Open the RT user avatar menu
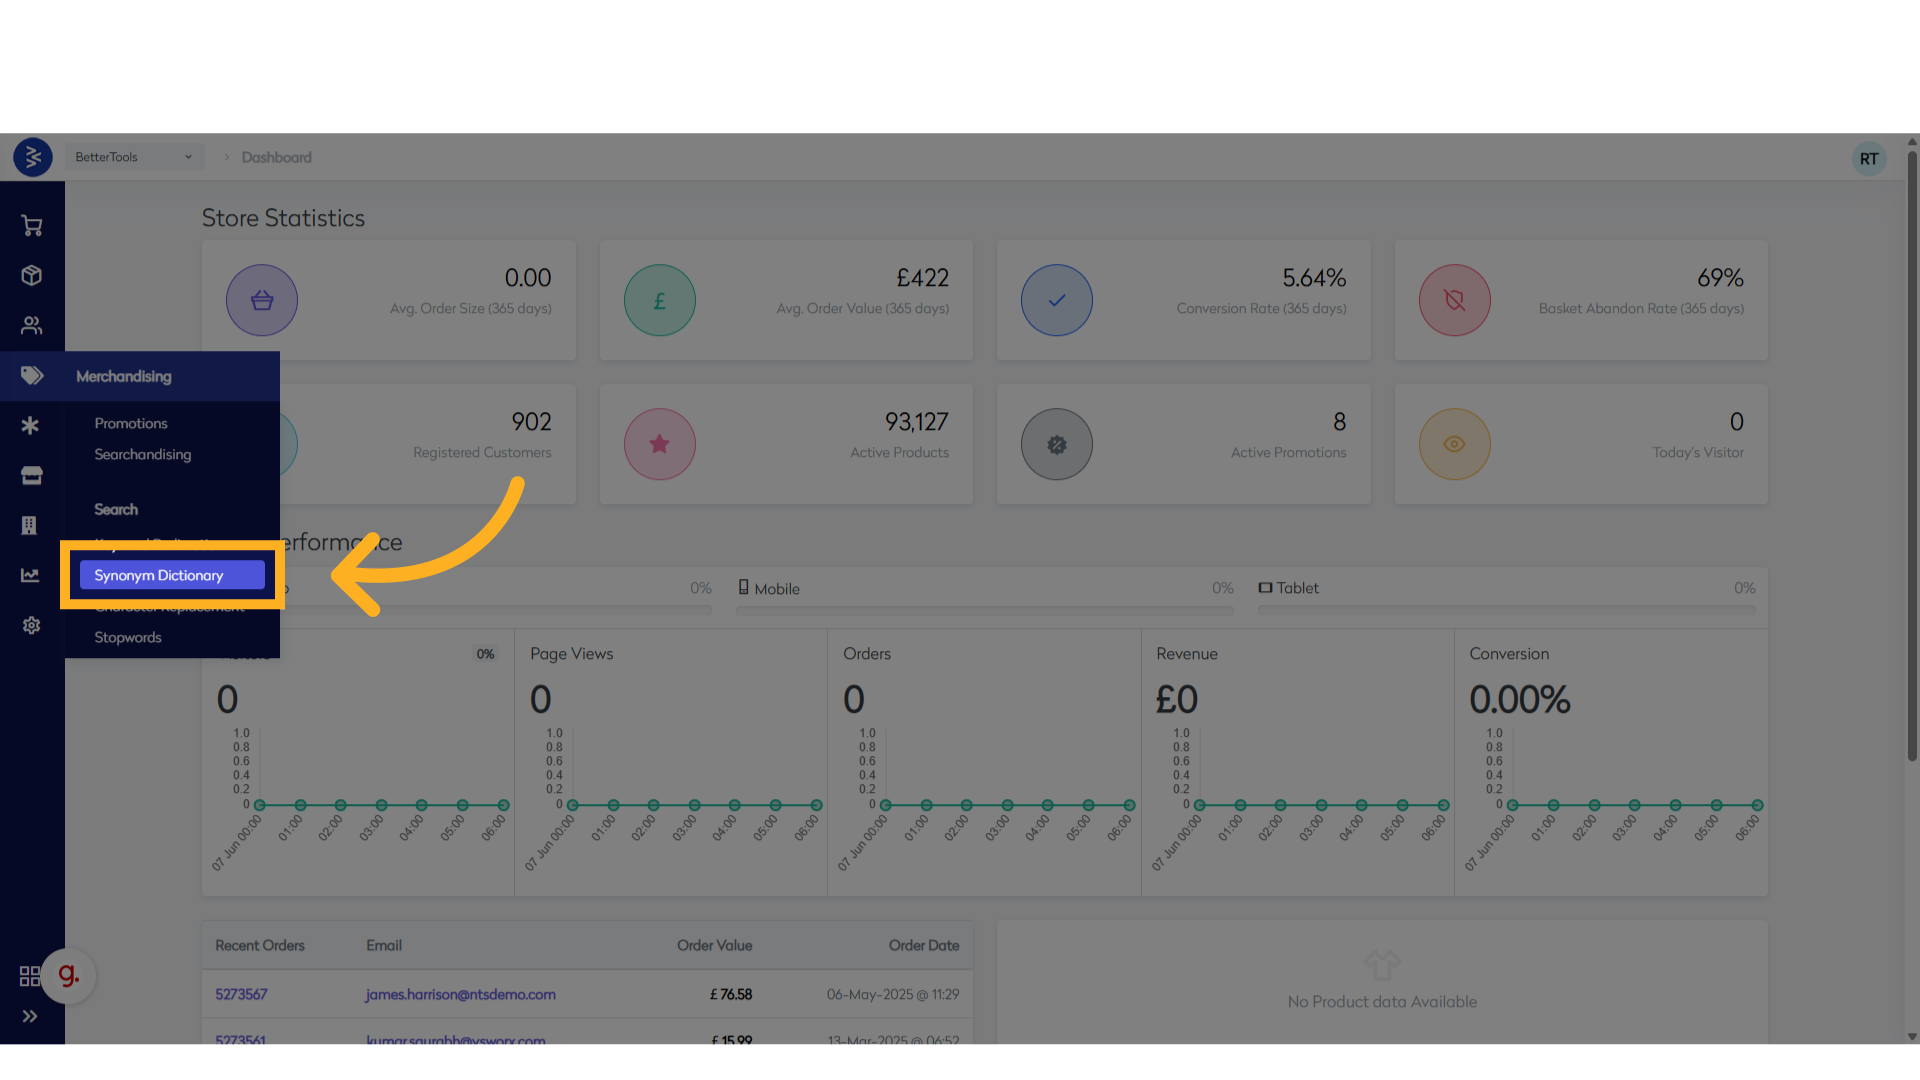Image resolution: width=1920 pixels, height=1080 pixels. tap(1868, 159)
